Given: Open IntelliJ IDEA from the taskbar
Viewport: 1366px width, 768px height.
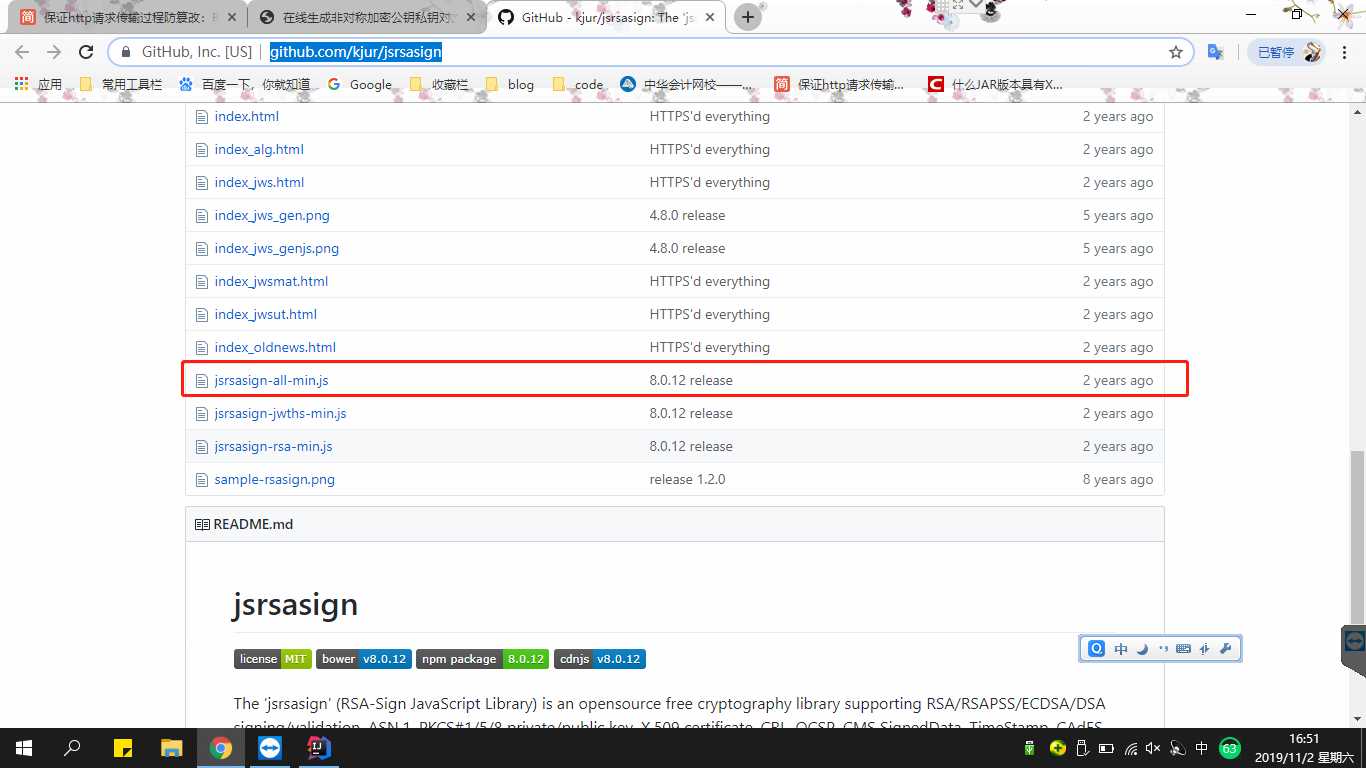Looking at the screenshot, I should (318, 748).
